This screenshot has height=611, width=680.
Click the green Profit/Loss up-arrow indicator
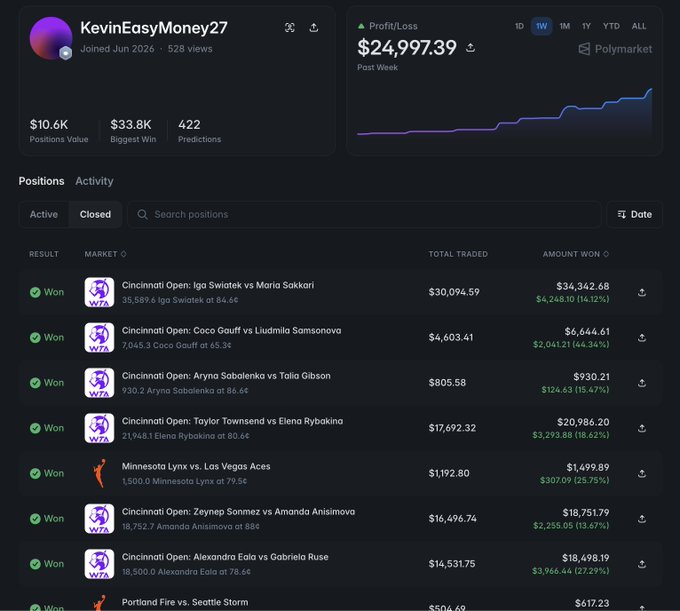pos(361,26)
